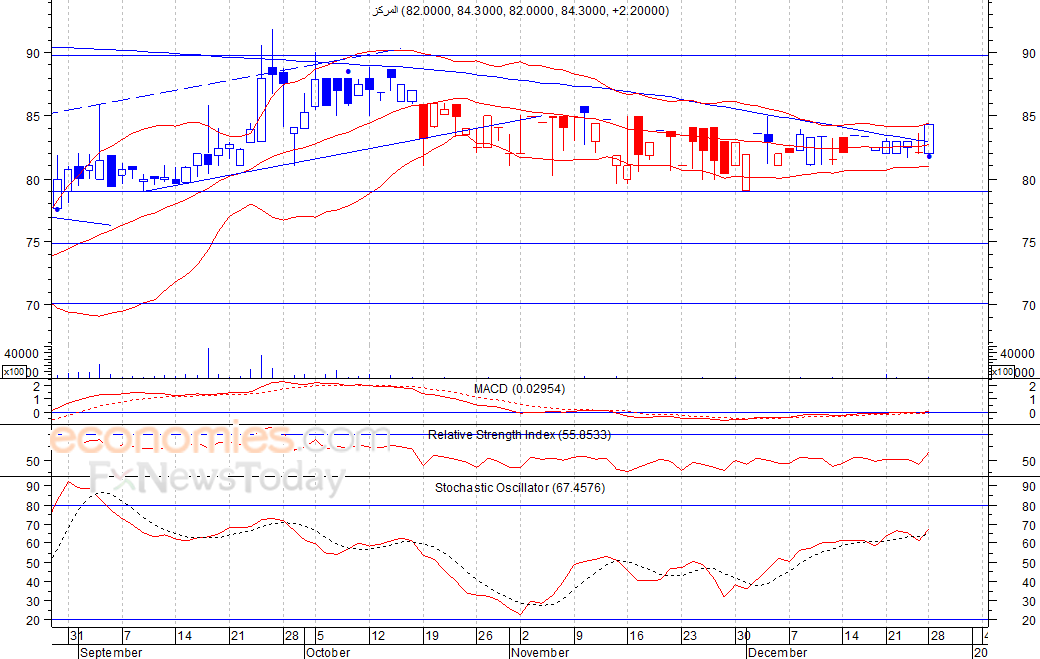This screenshot has width=1040, height=659.
Task: Click RSI value 50 on left axis
Action: pos(33,461)
